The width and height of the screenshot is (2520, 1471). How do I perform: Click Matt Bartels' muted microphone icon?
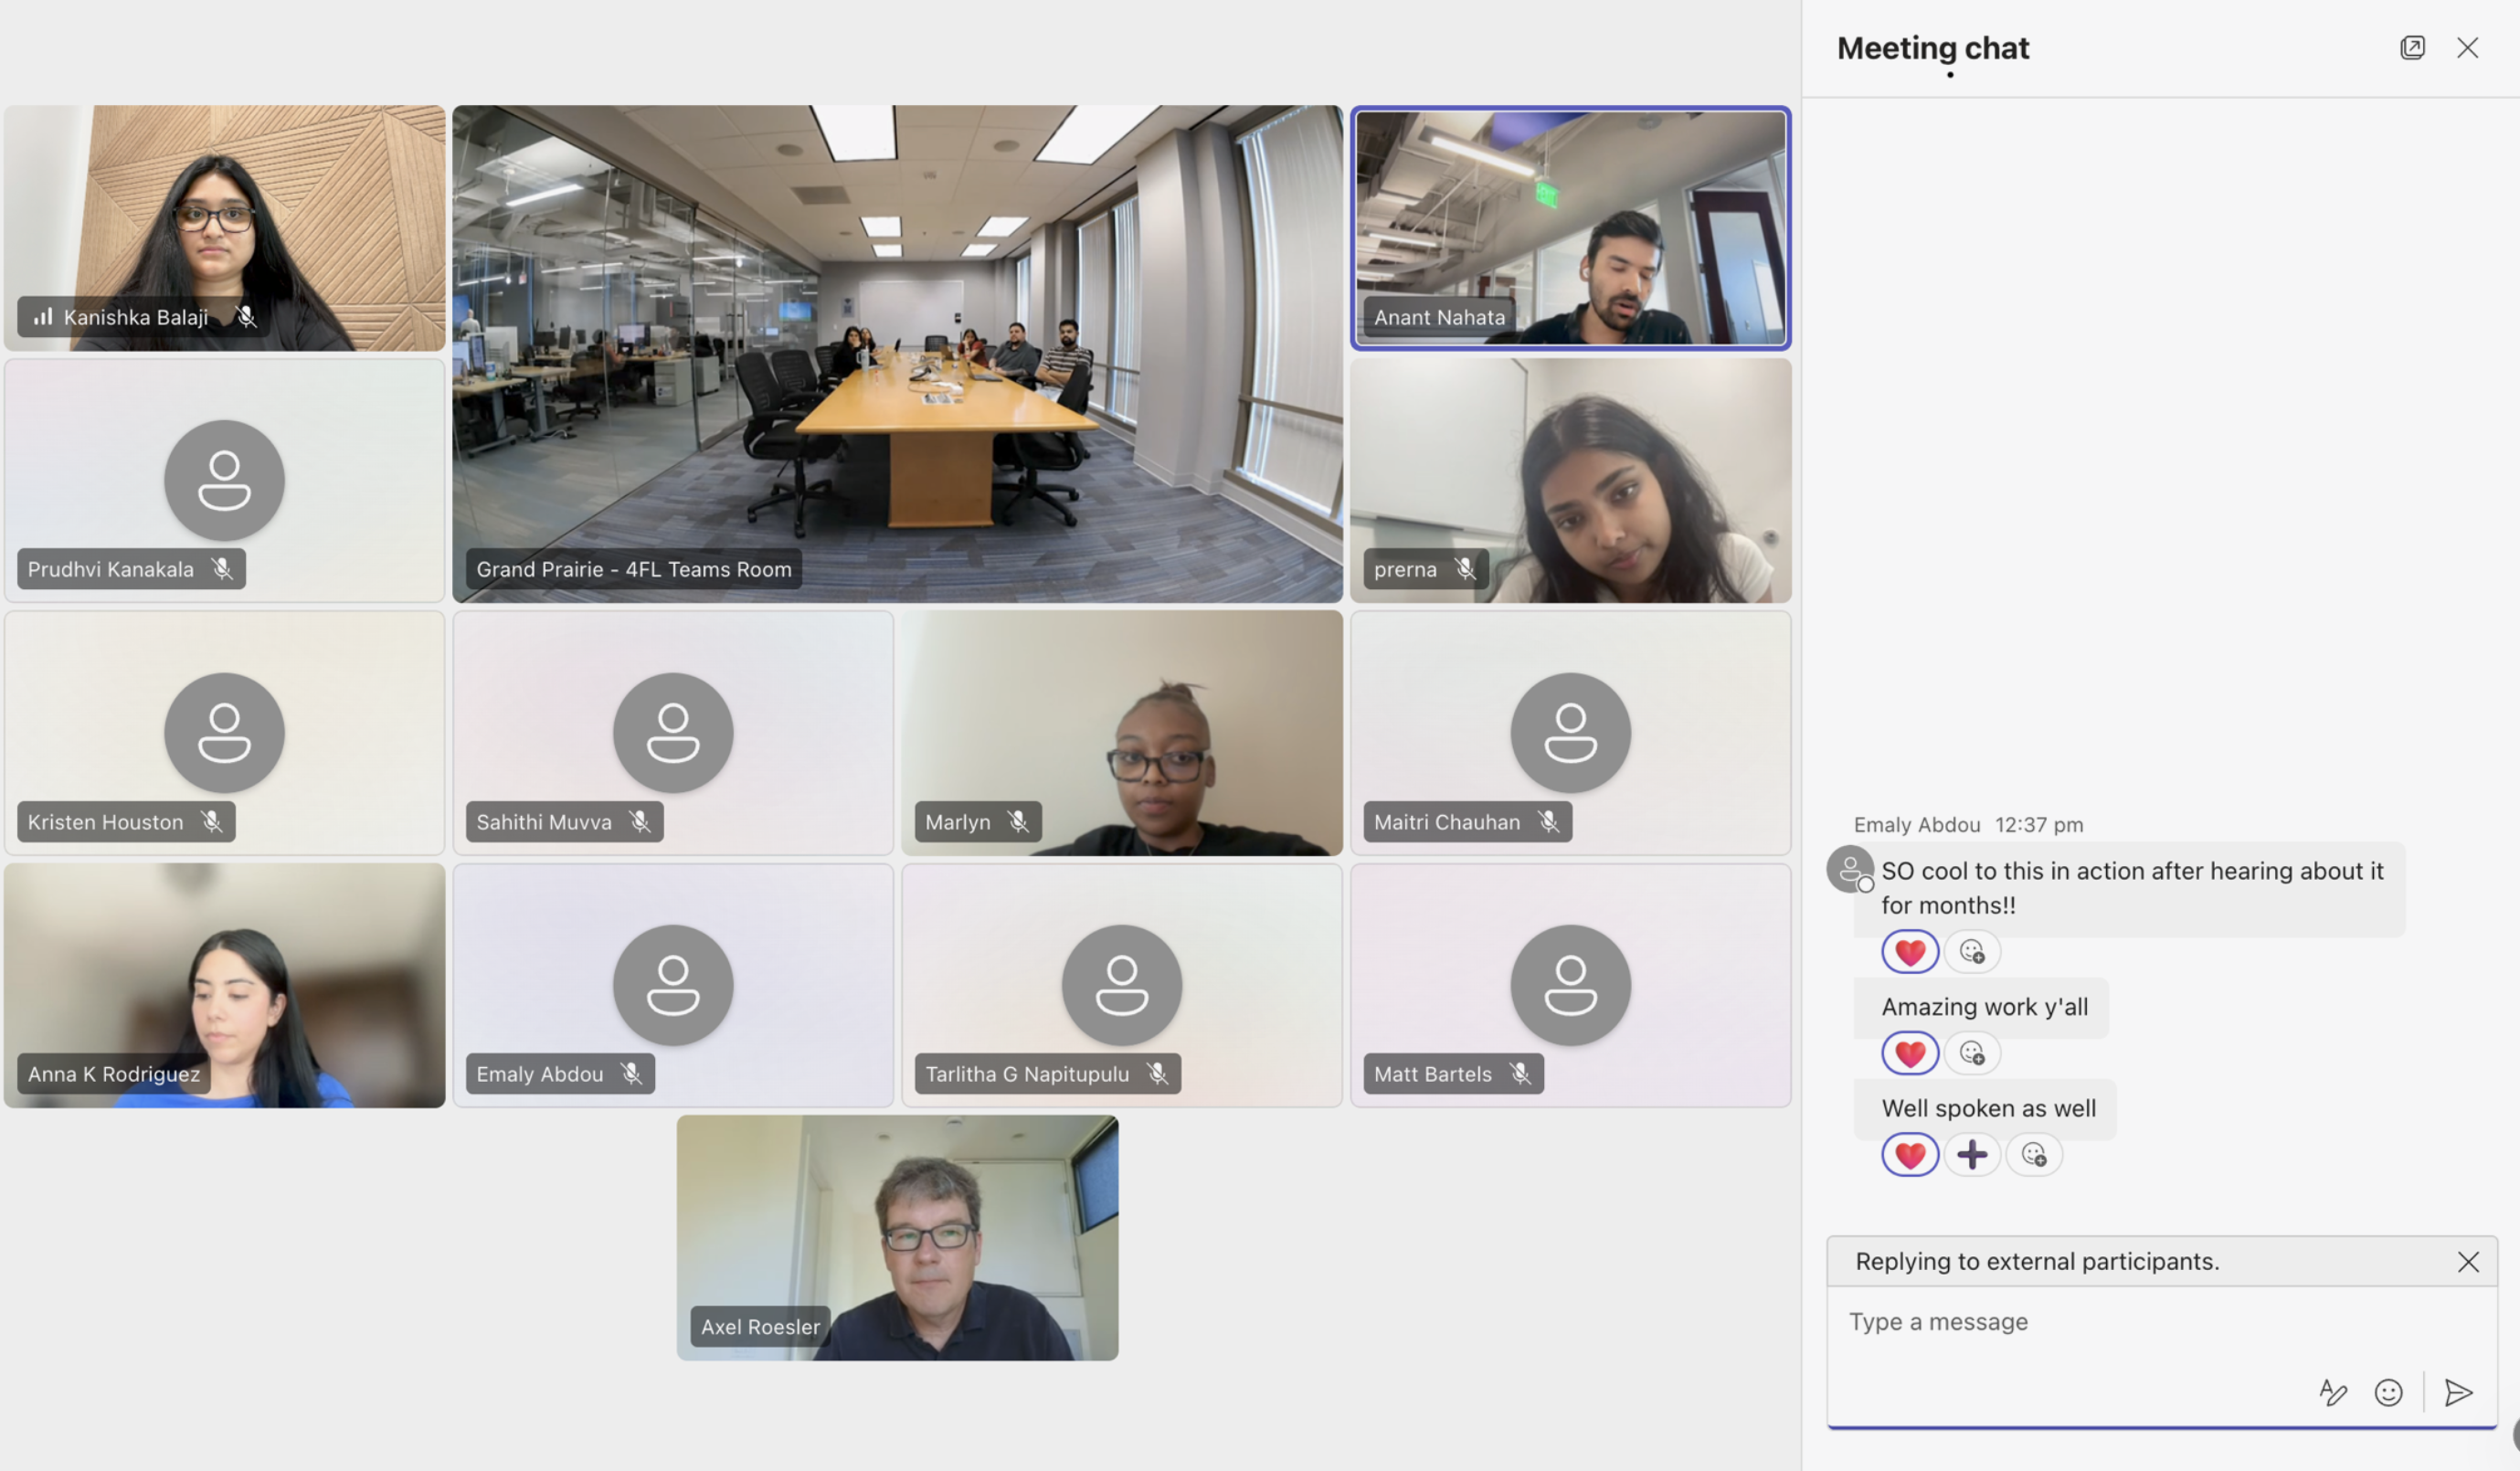(1520, 1073)
